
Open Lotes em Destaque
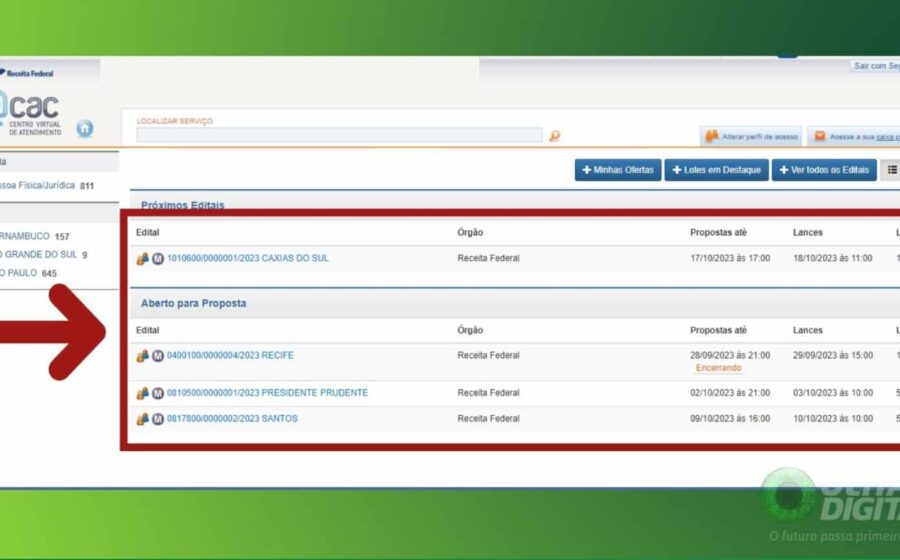tap(716, 170)
